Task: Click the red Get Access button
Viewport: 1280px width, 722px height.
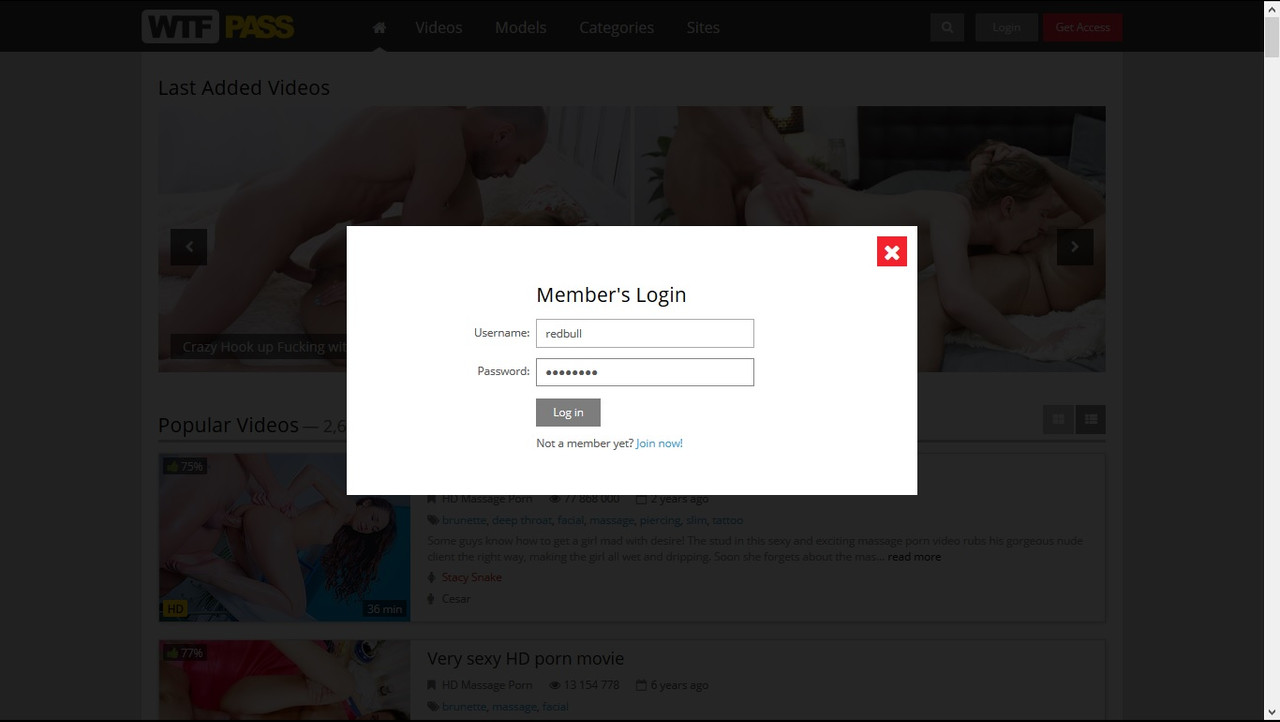Action: click(x=1083, y=28)
